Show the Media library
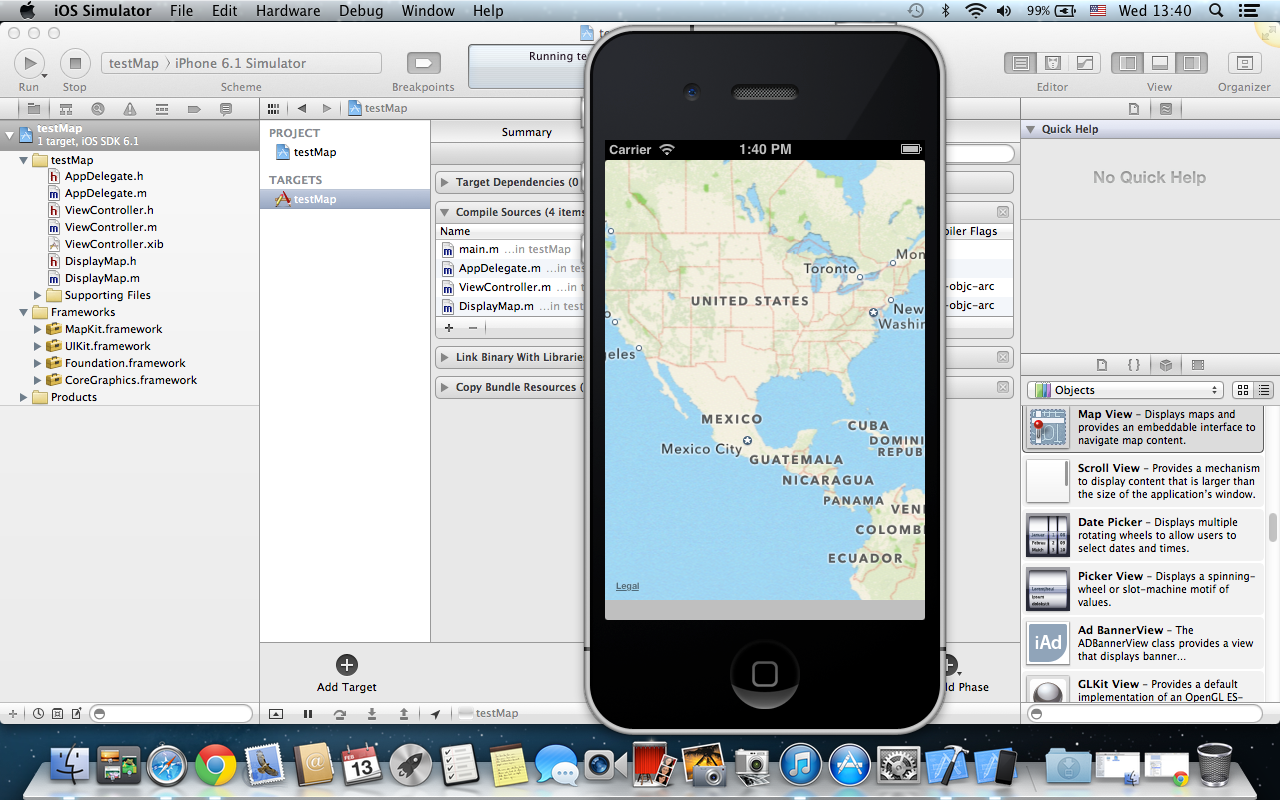The height and width of the screenshot is (800, 1280). tap(1198, 365)
